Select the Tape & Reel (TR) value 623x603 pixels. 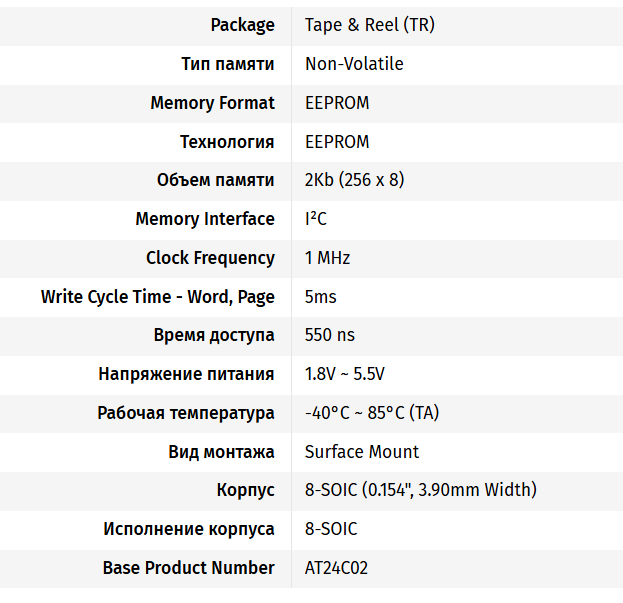pos(369,25)
